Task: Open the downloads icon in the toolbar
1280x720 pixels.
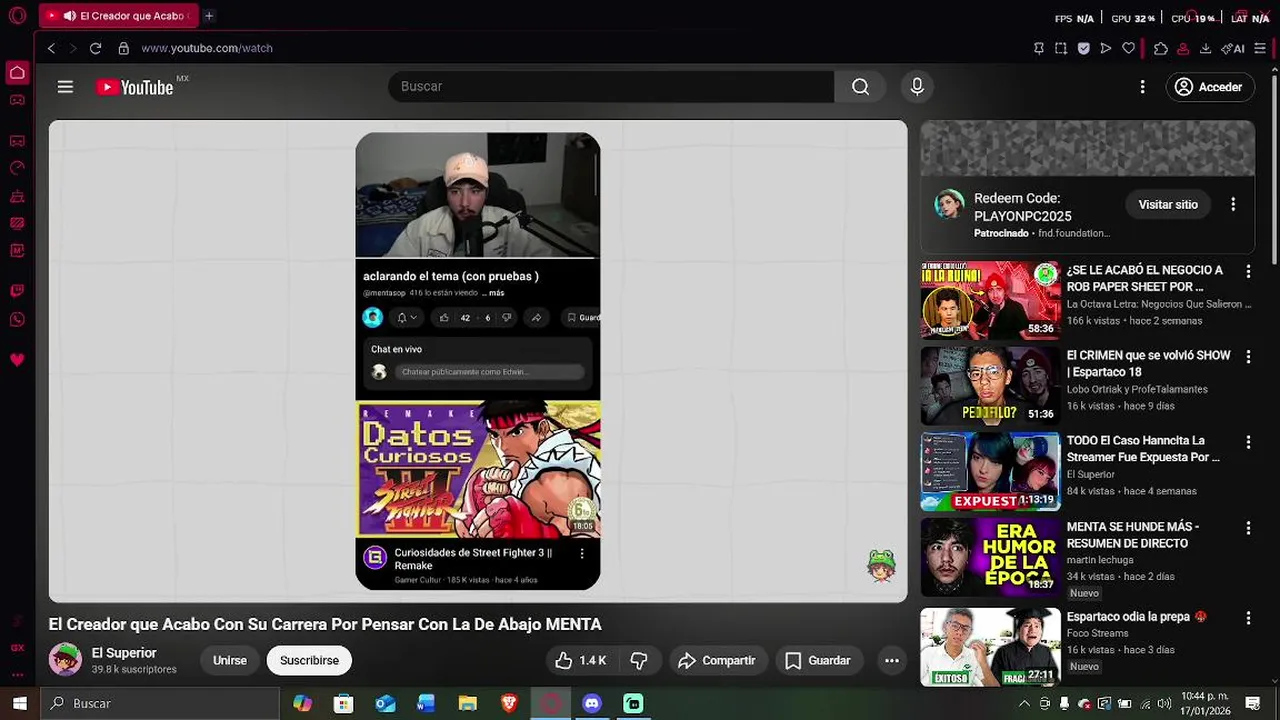Action: pyautogui.click(x=1205, y=48)
